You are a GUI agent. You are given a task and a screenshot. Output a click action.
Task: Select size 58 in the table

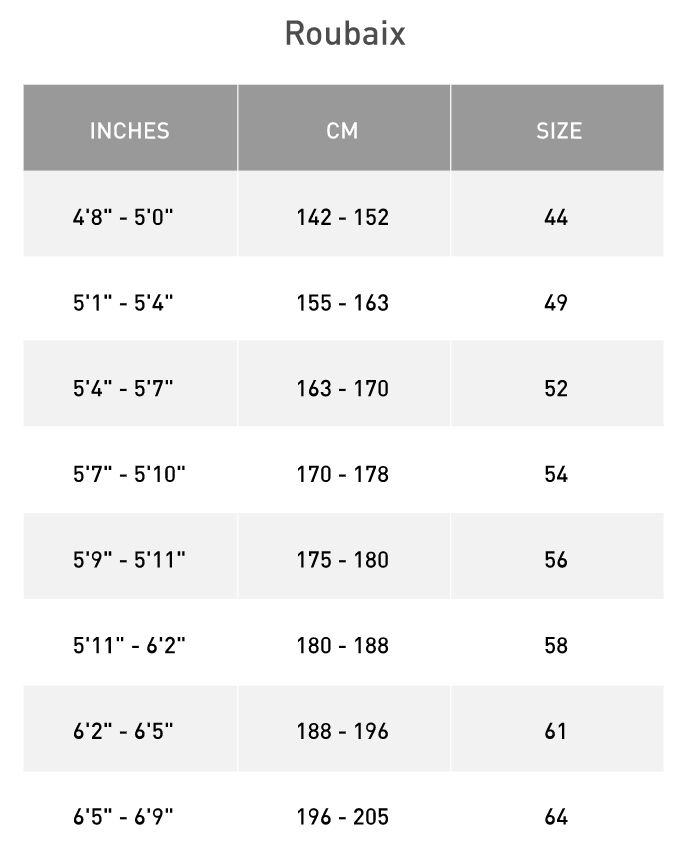[556, 646]
